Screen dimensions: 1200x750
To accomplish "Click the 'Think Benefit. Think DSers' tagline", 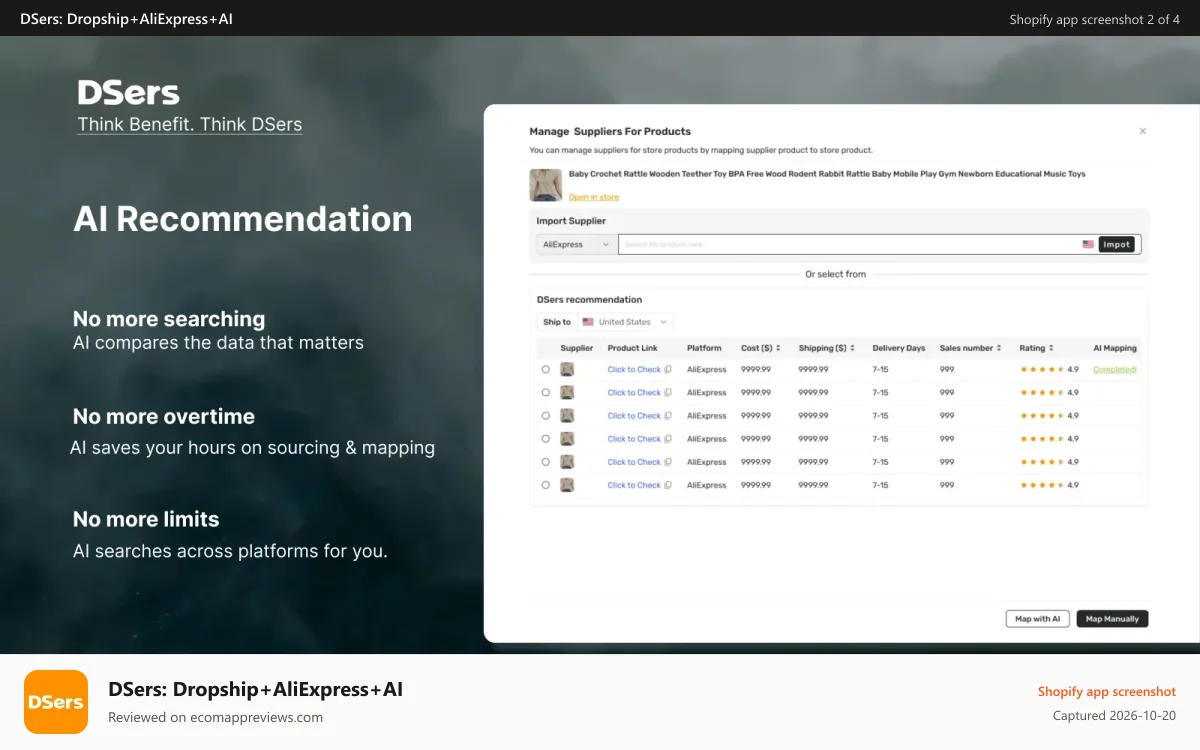I will 190,125.
